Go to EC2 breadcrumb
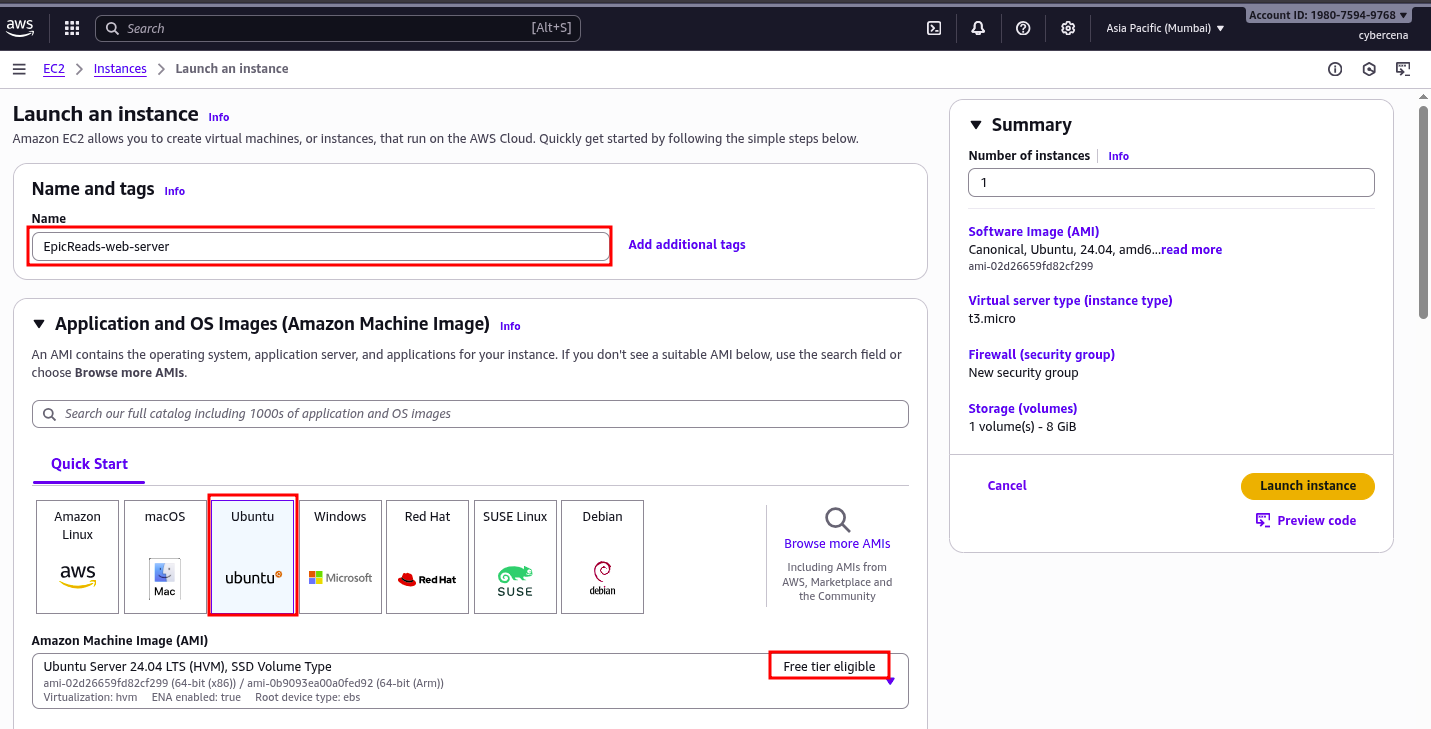 [54, 69]
